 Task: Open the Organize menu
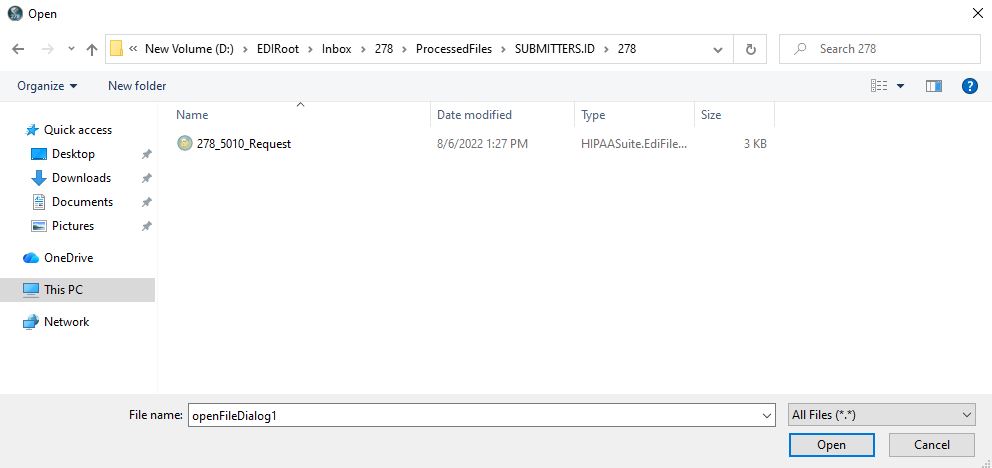pyautogui.click(x=47, y=85)
